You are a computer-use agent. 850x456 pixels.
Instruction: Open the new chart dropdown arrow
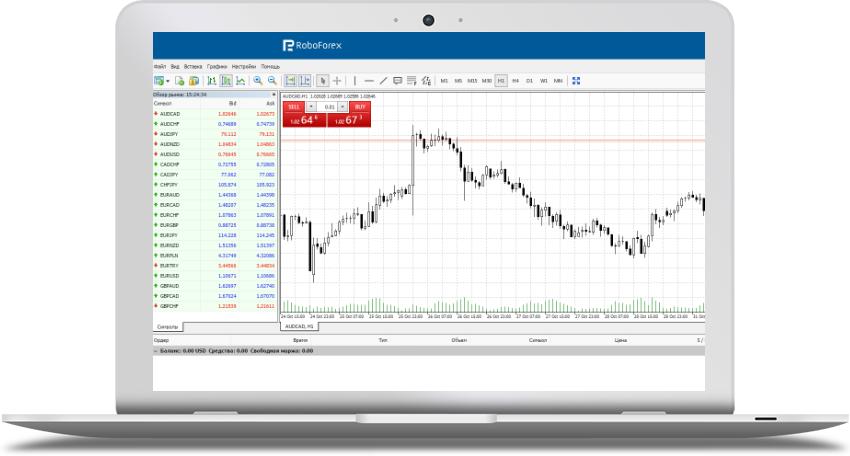tap(166, 80)
